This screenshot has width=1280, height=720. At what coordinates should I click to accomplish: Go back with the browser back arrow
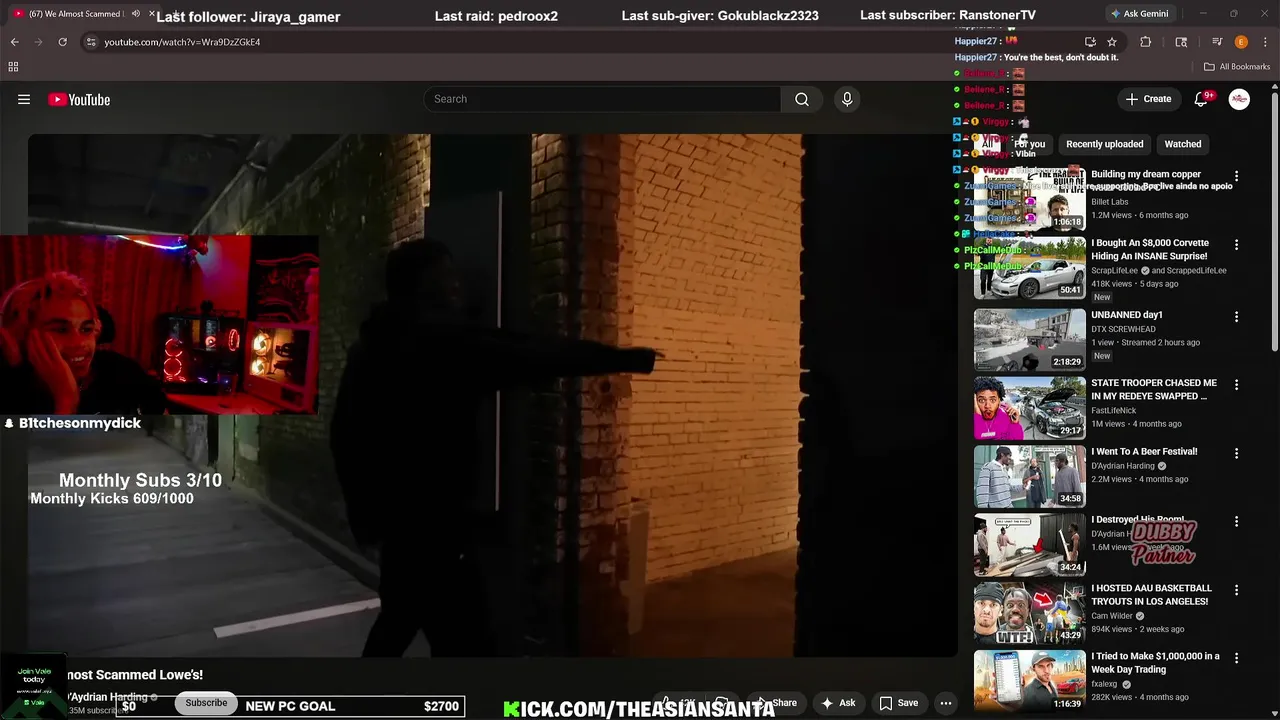pyautogui.click(x=14, y=42)
